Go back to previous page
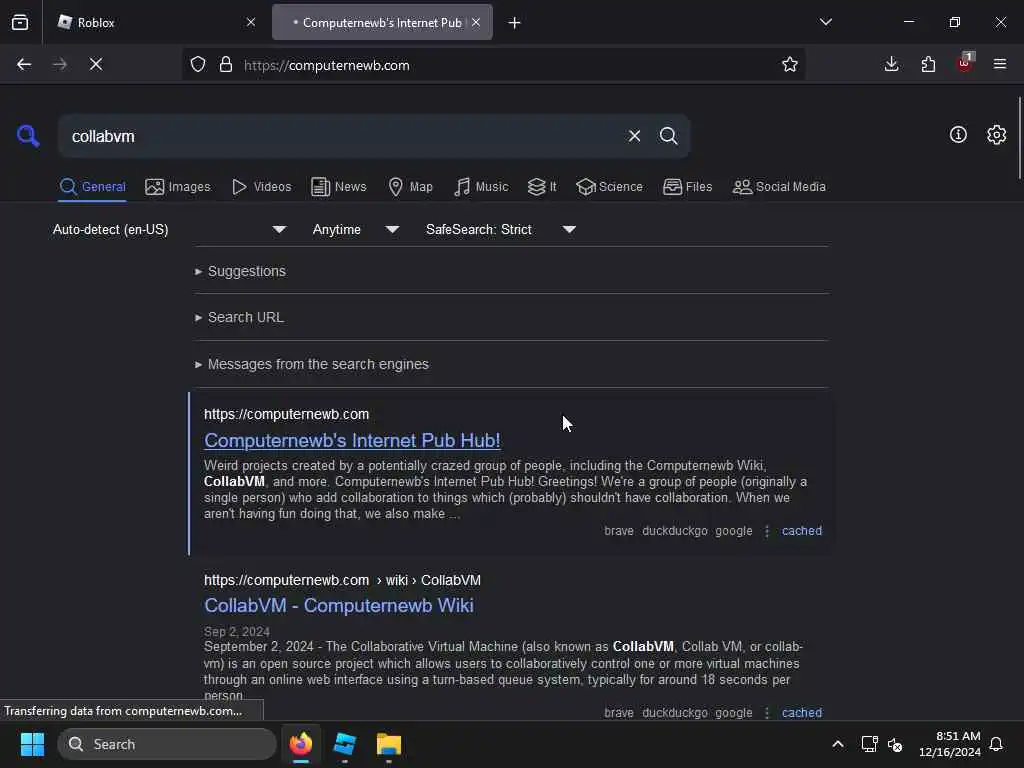Viewport: 1024px width, 768px height. click(x=24, y=65)
